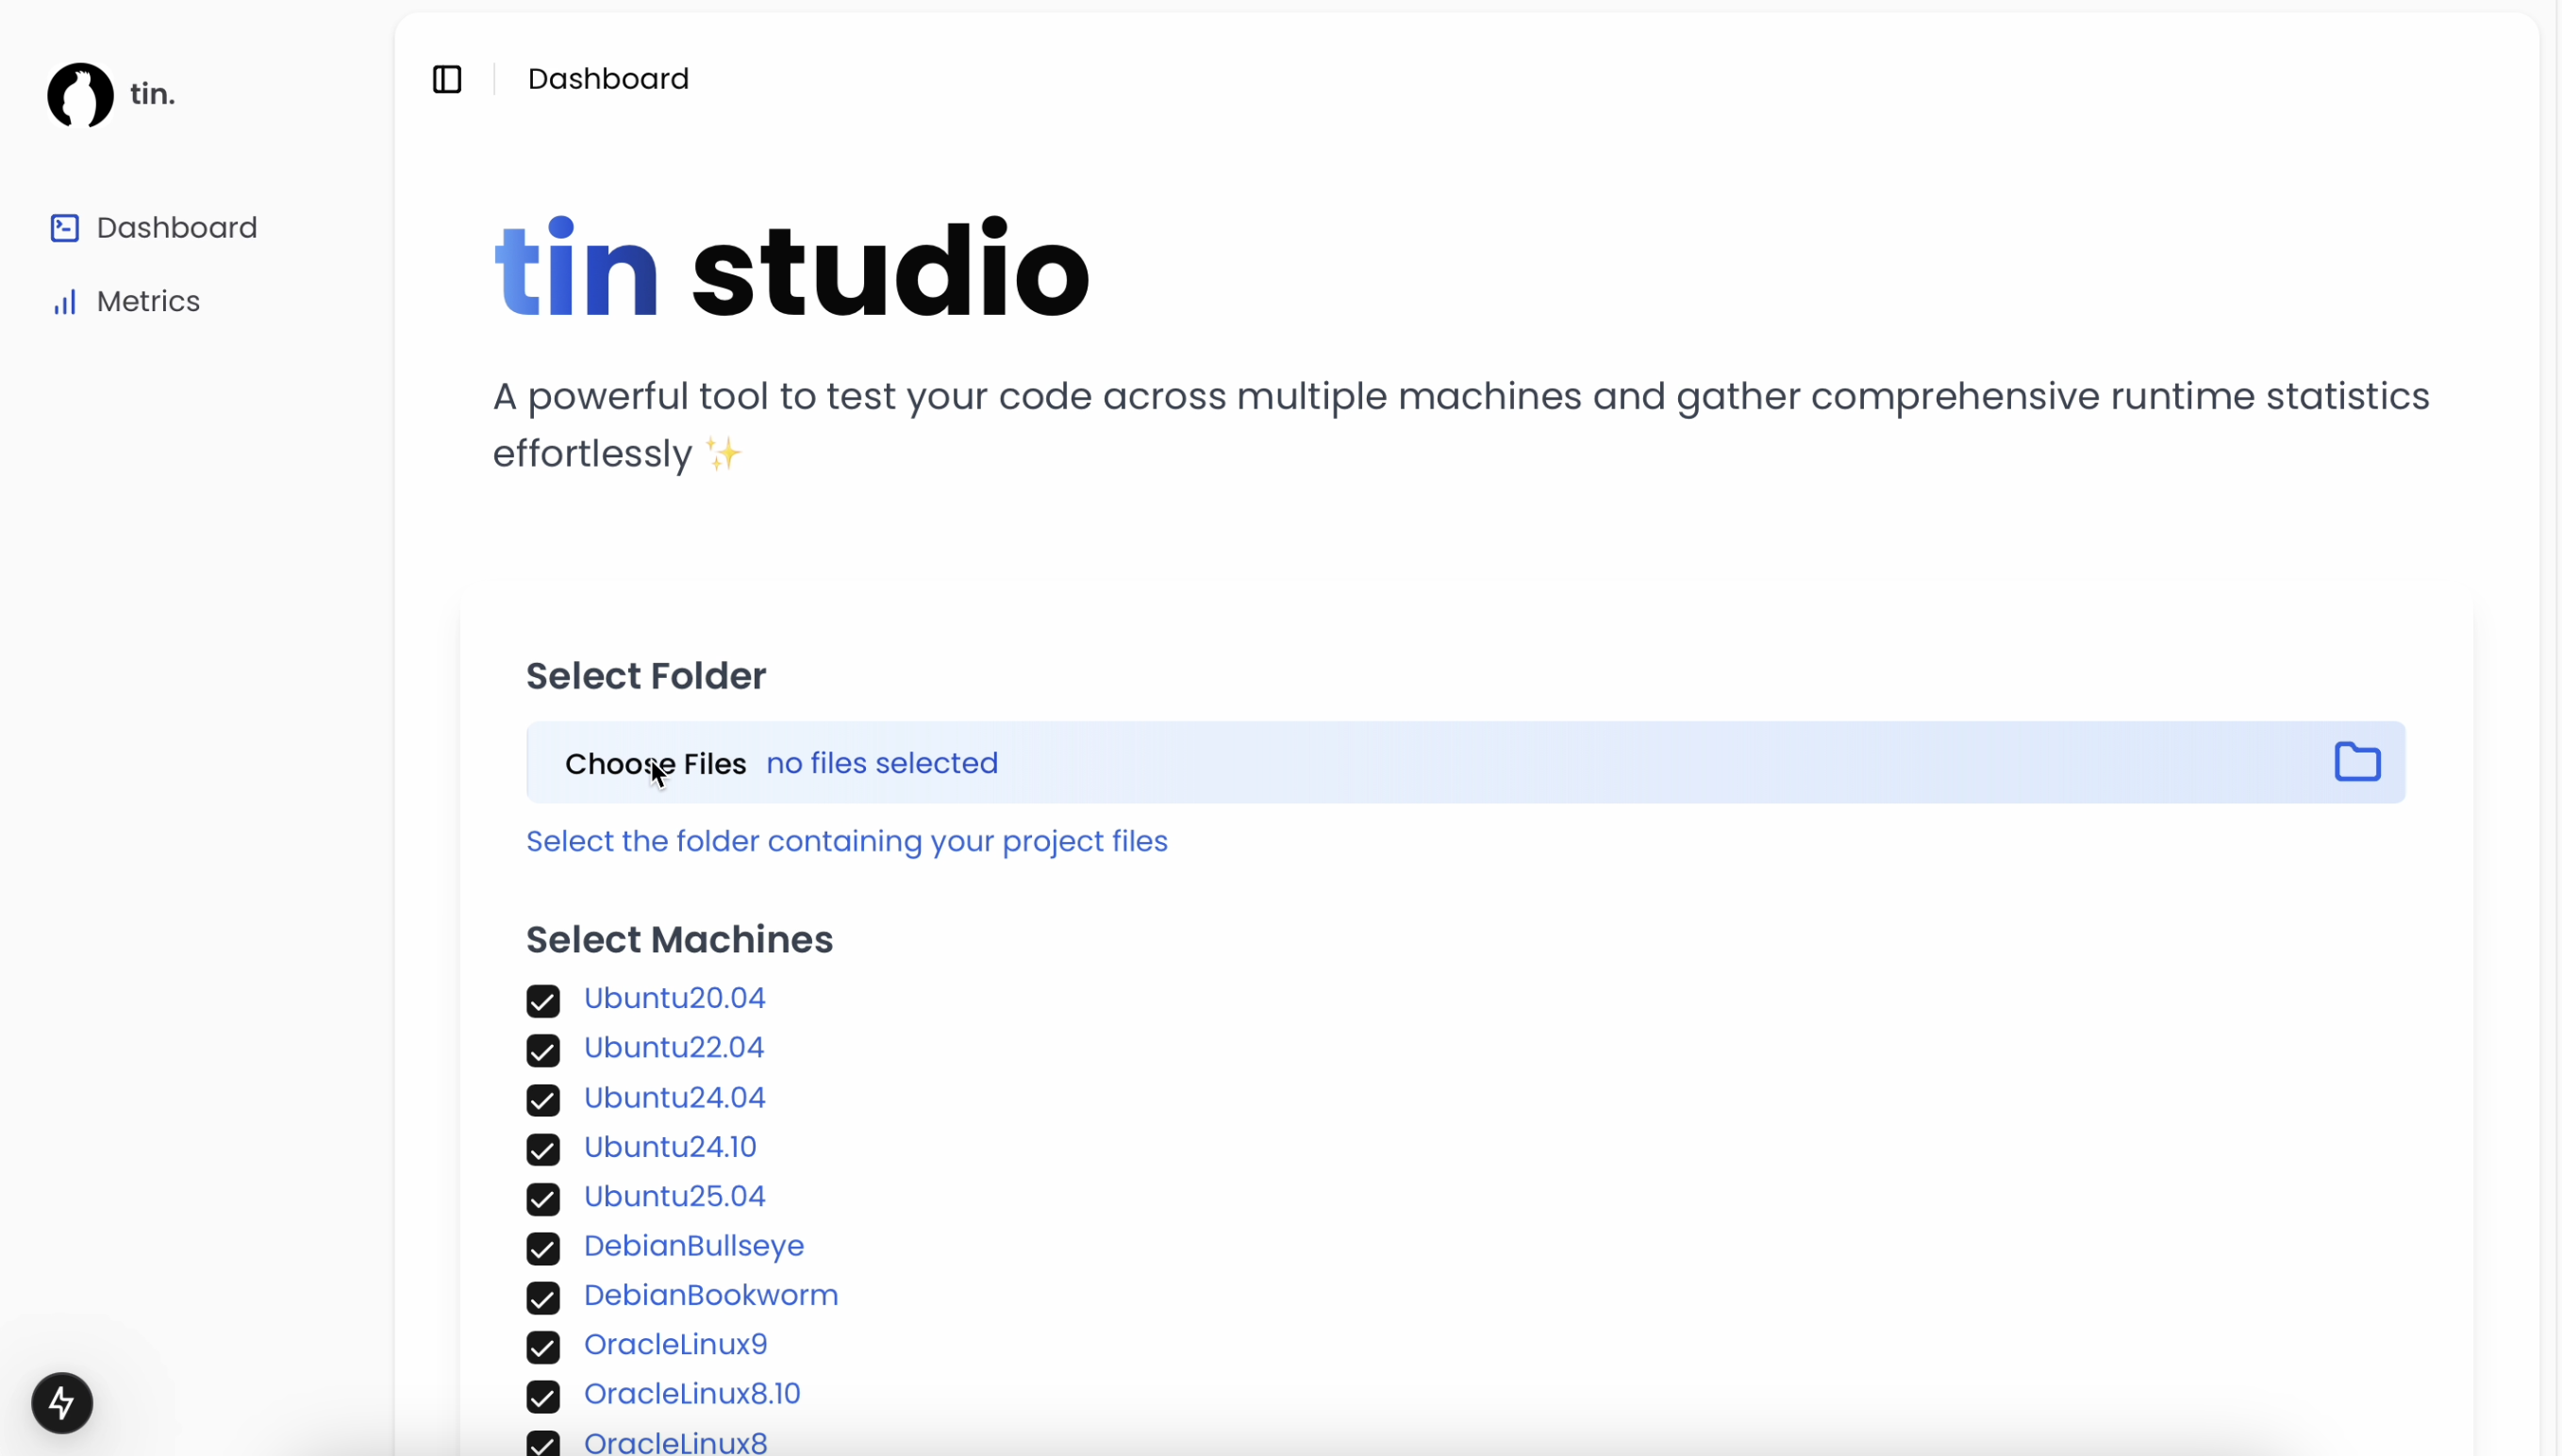Toggle the DebianBookworm checkbox
2562x1456 pixels.
[x=543, y=1297]
